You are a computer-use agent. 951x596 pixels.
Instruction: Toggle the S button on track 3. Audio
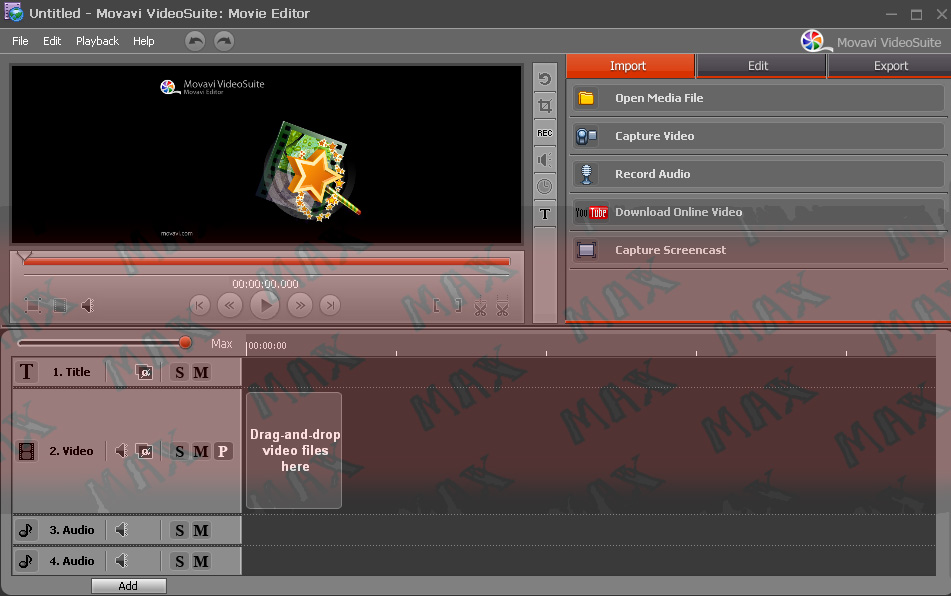coord(180,531)
